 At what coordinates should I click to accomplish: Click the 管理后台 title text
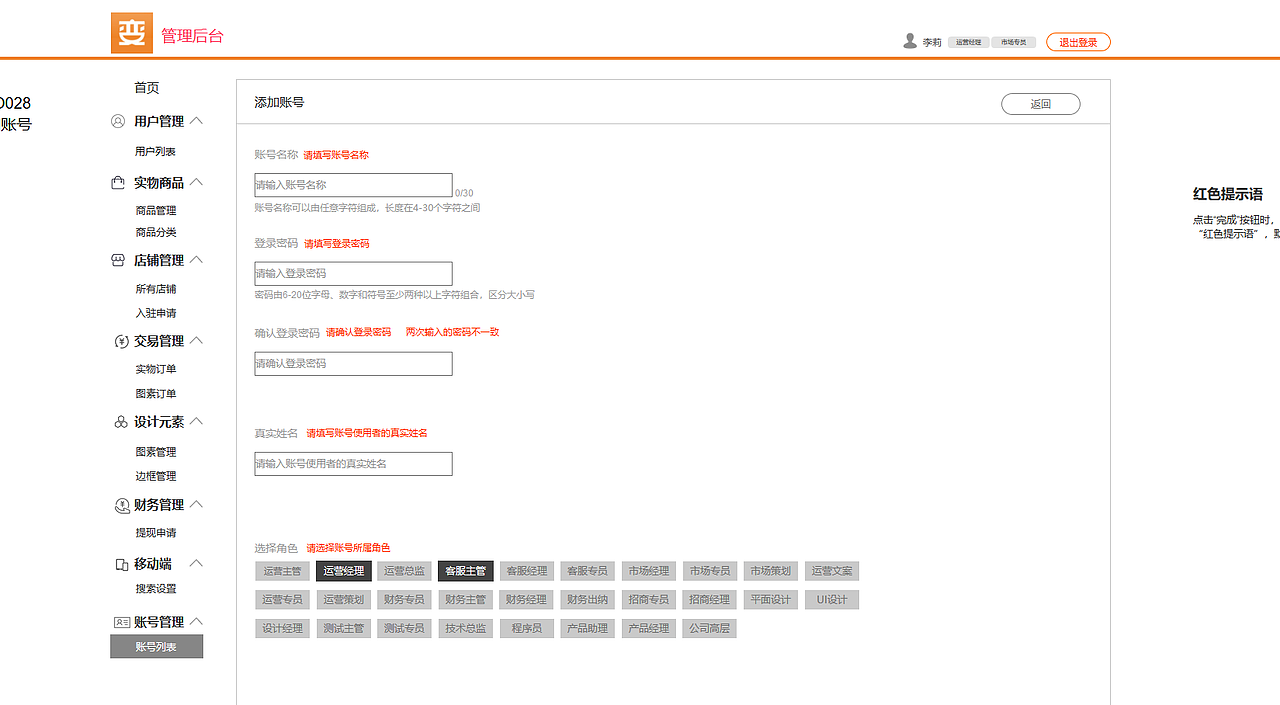coord(192,36)
